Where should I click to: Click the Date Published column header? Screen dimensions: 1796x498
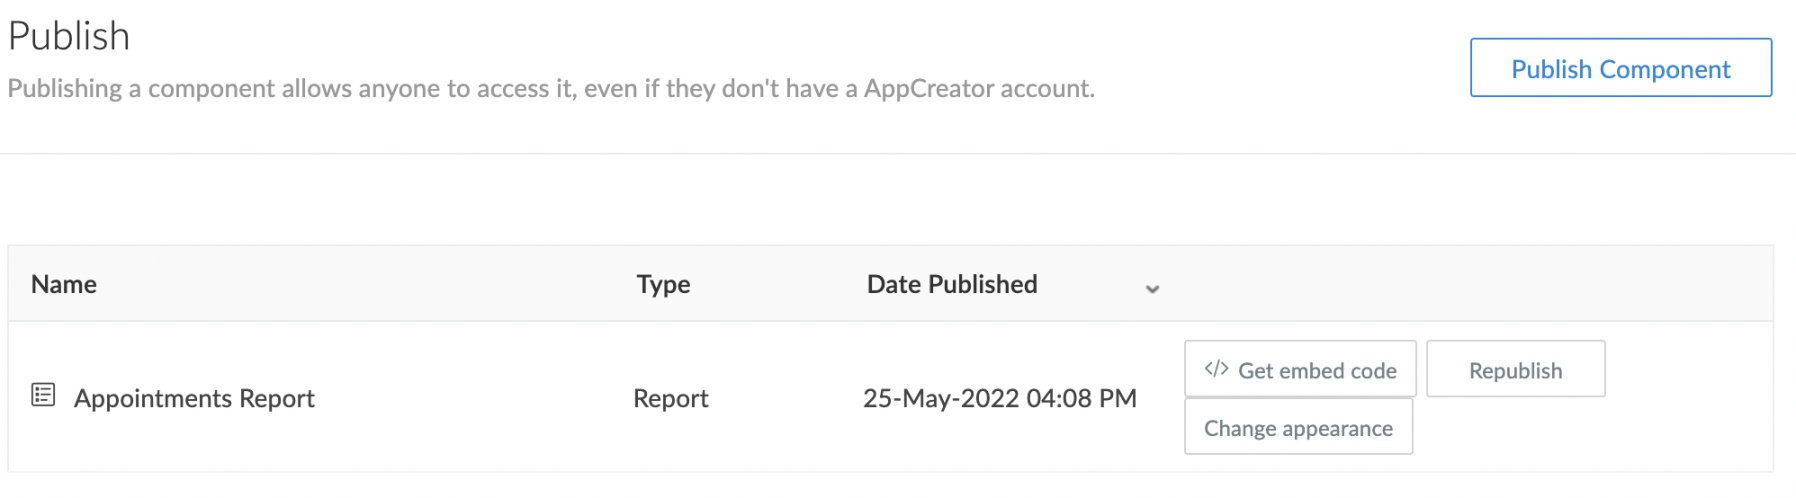[x=952, y=284]
